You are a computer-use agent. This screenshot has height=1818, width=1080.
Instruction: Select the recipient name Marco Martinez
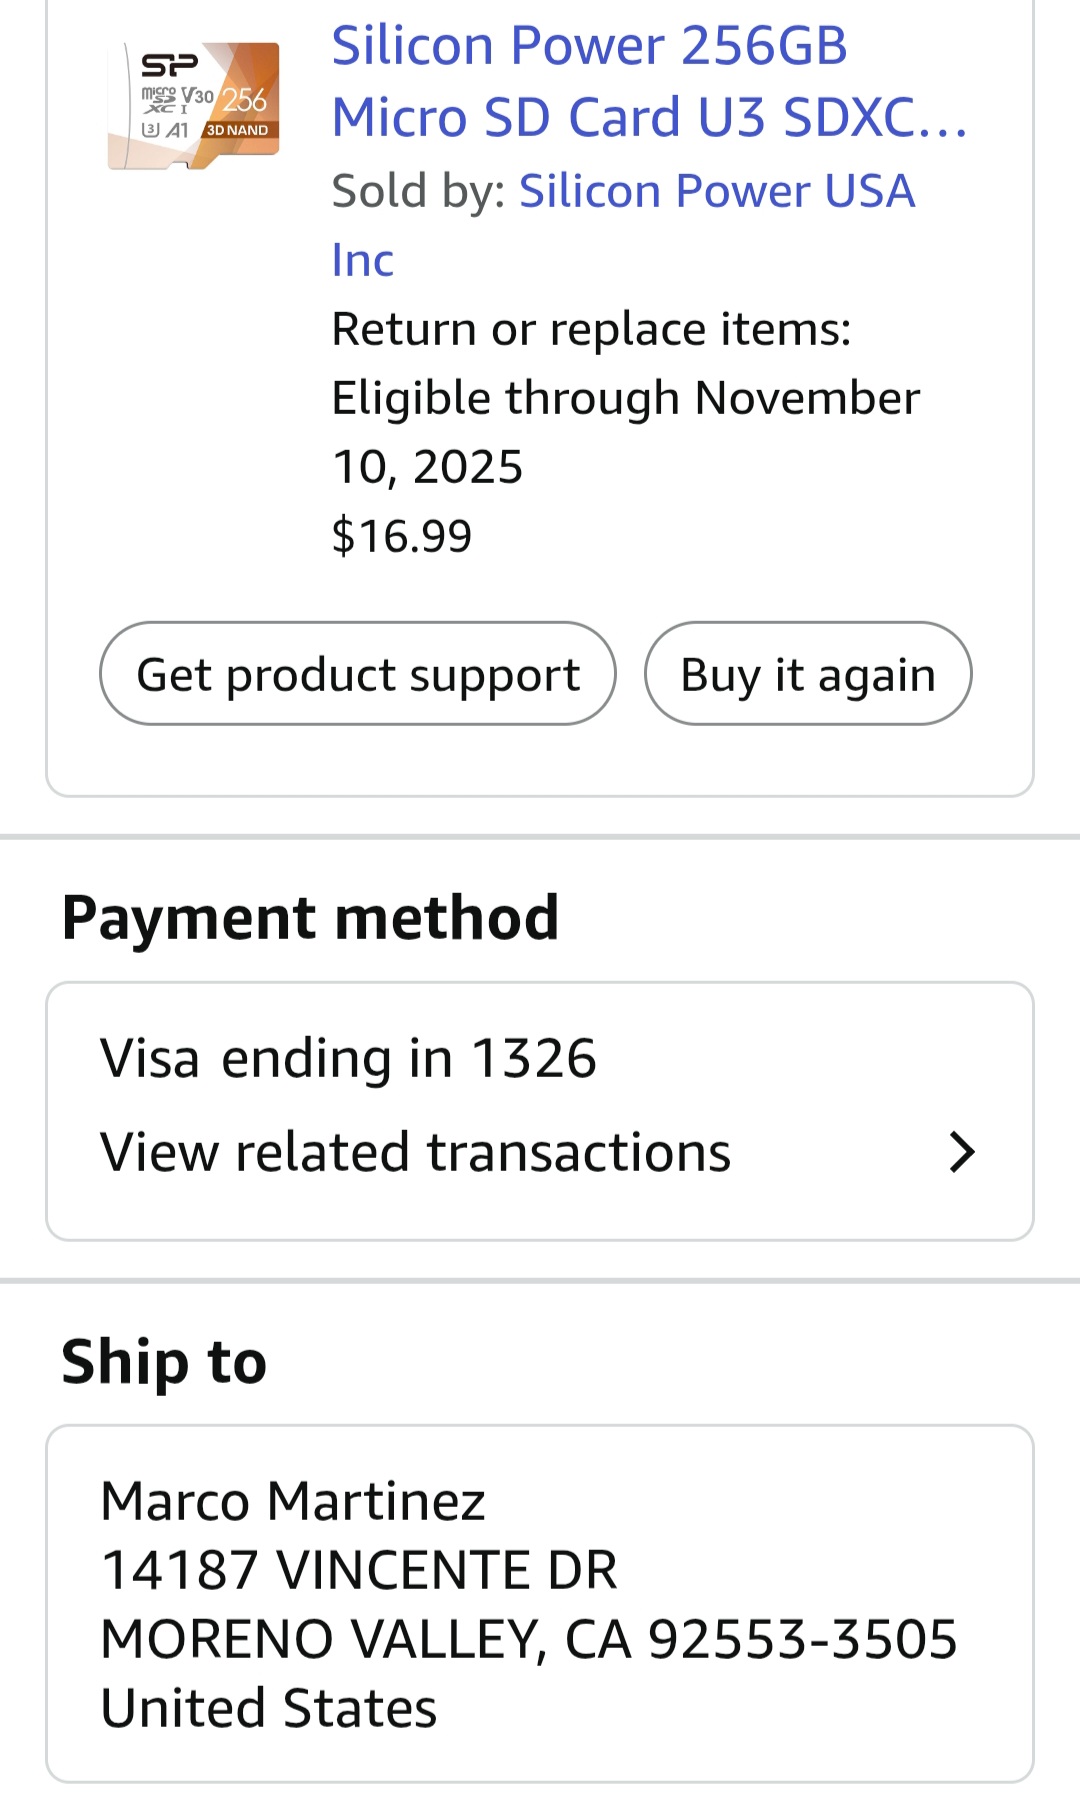[293, 1501]
